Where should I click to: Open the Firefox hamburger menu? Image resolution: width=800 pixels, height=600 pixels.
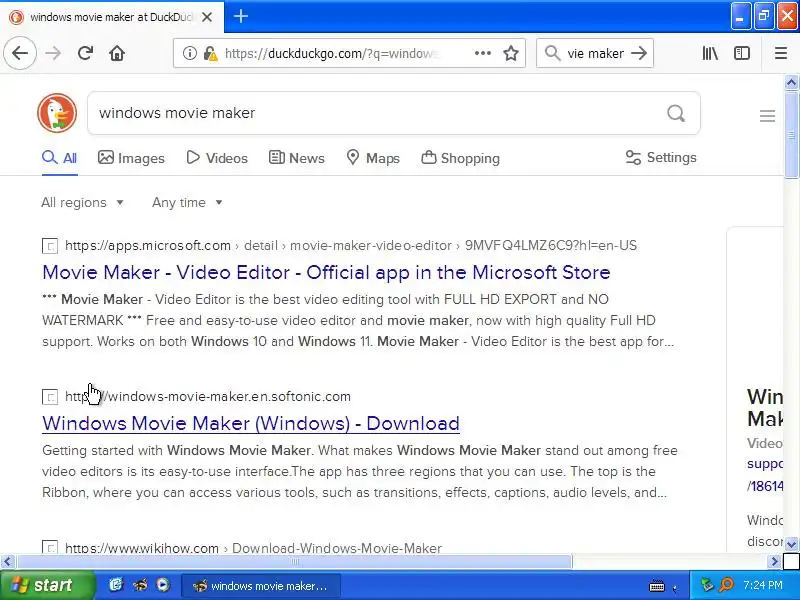781,53
